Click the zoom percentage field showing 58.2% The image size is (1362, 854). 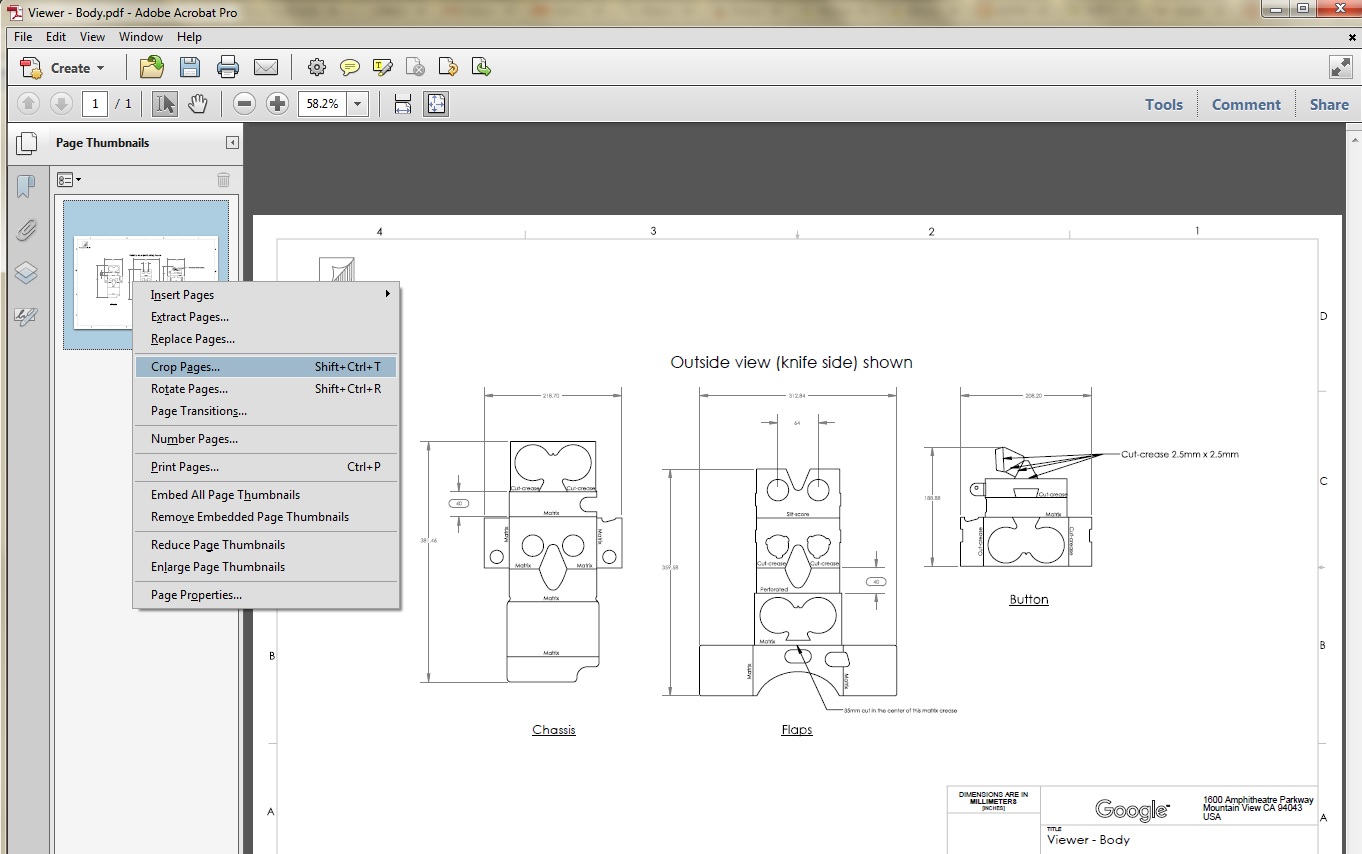tap(322, 103)
